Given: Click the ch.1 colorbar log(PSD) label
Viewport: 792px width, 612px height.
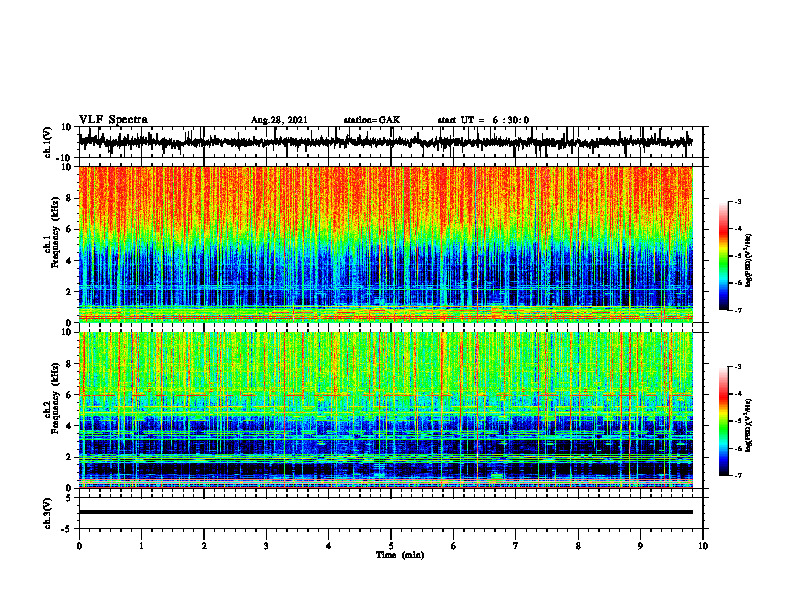Looking at the screenshot, I should coord(749,261).
